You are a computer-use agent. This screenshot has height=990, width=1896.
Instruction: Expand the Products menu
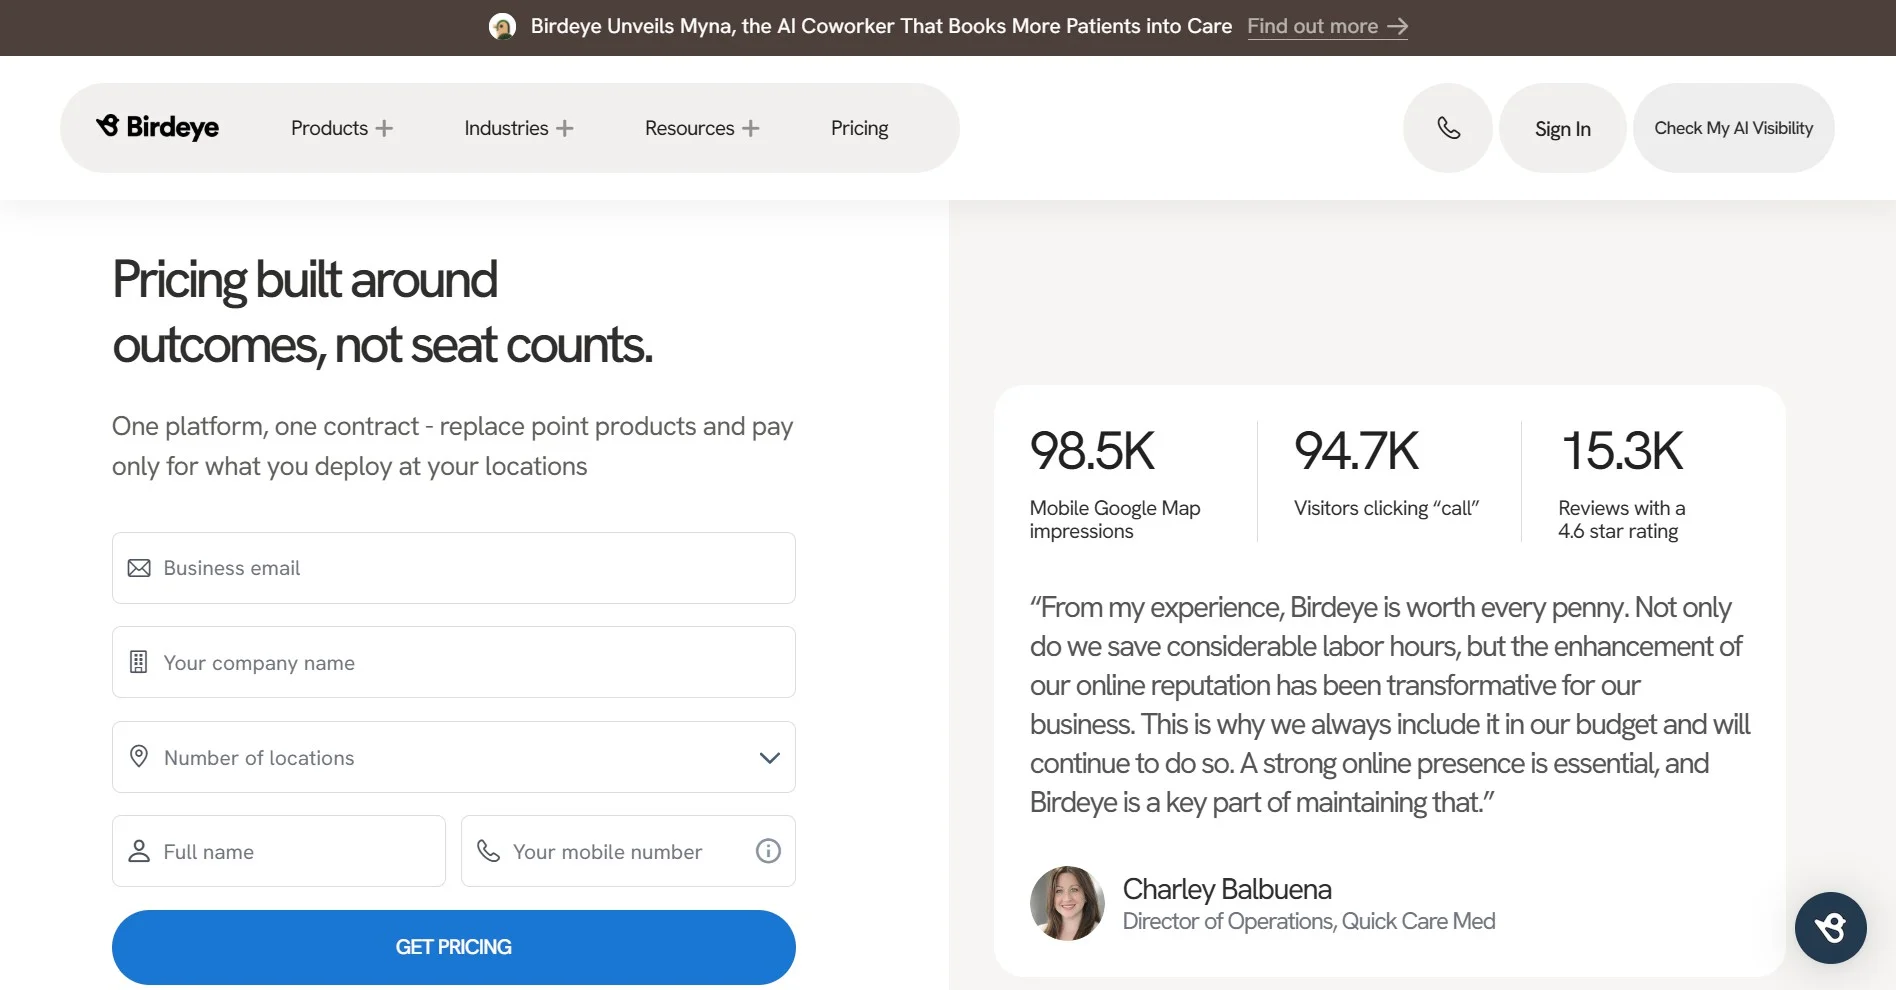click(341, 128)
